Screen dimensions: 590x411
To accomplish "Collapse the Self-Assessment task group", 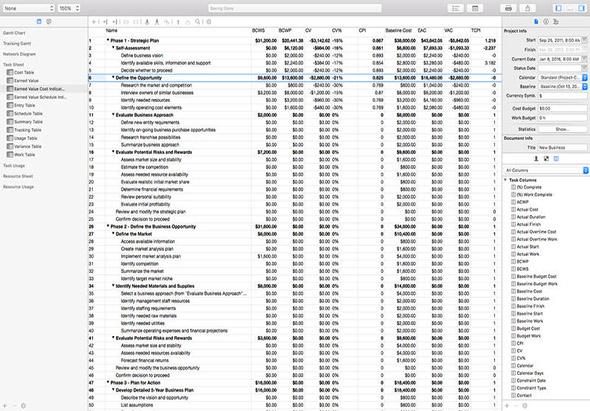I will [x=113, y=48].
